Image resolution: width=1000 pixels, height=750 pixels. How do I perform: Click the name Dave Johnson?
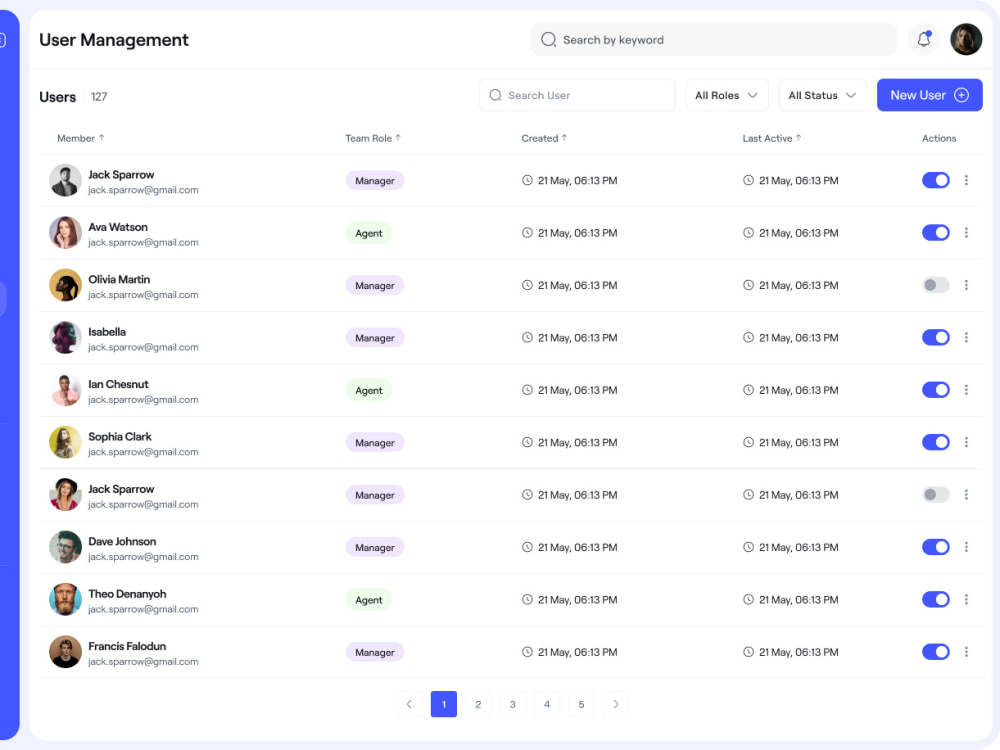click(x=122, y=541)
